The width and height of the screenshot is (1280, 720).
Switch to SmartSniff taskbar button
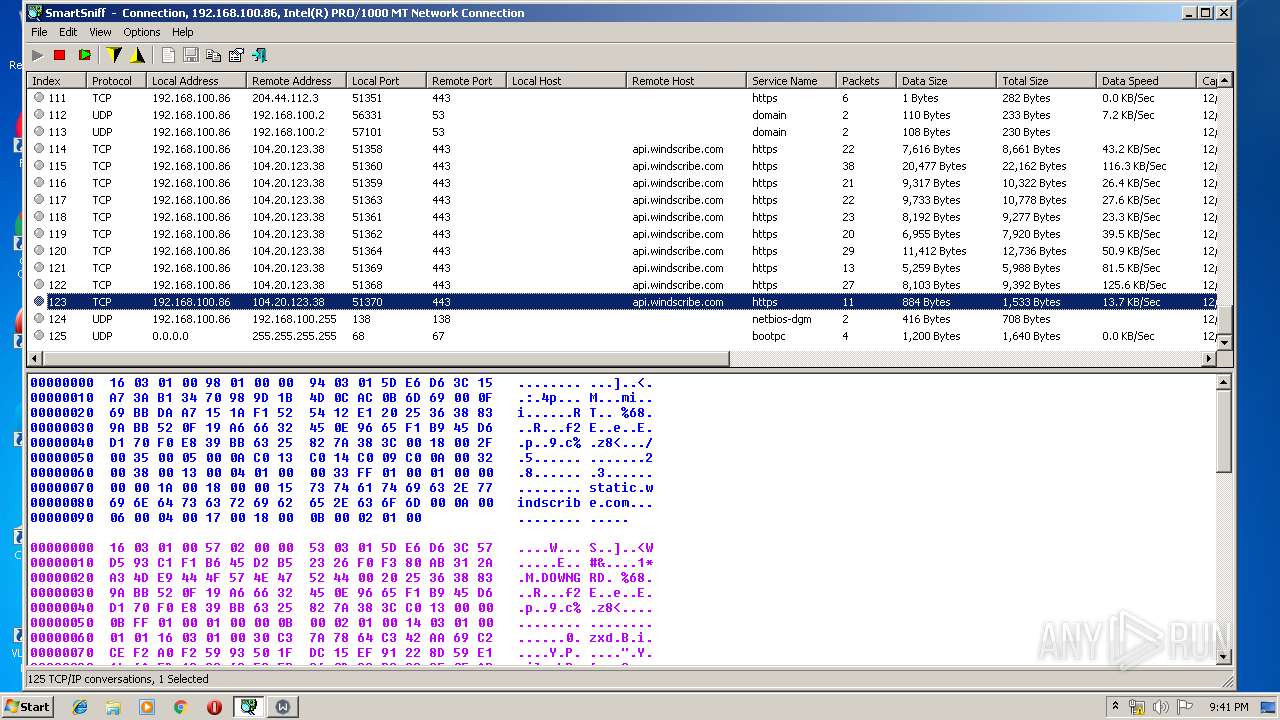(248, 707)
